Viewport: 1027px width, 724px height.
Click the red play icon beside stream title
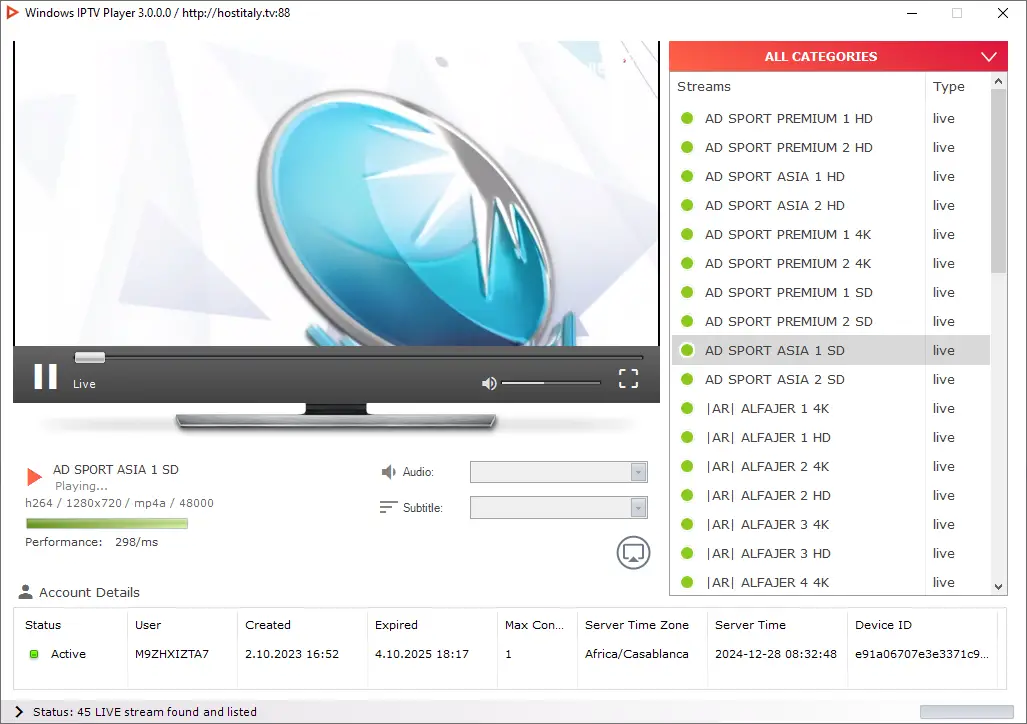point(34,476)
